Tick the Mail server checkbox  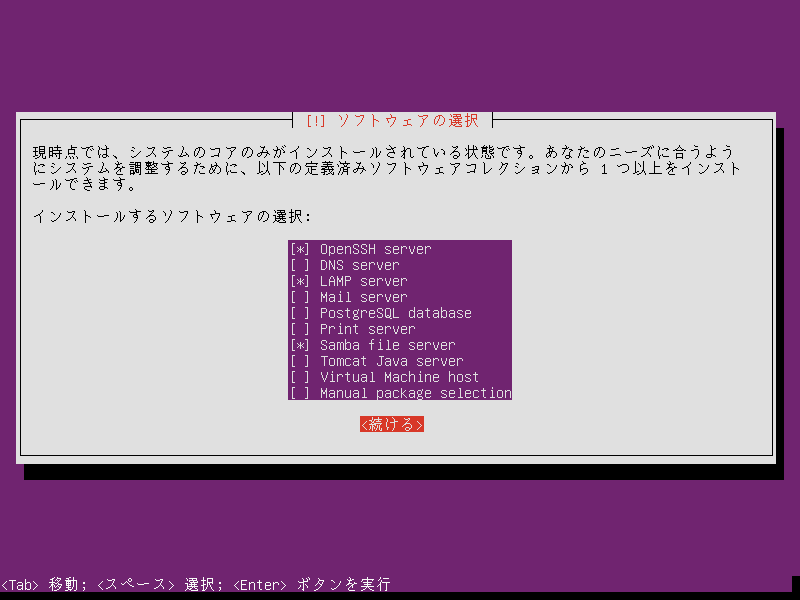[300, 297]
